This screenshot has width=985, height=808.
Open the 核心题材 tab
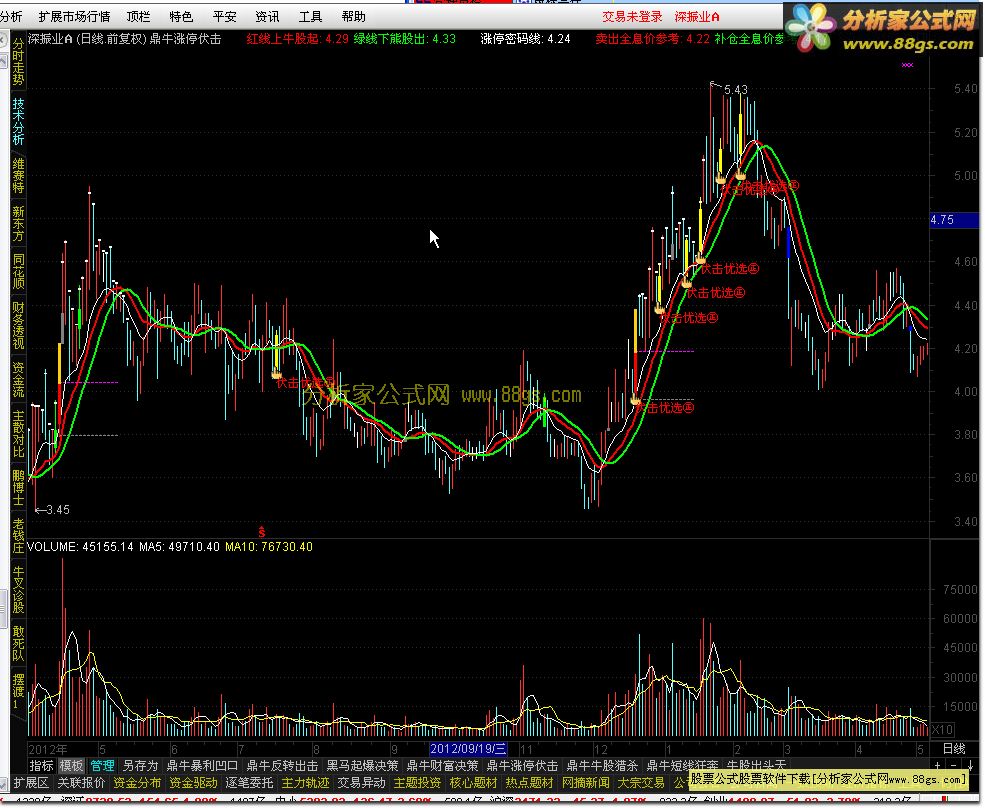pos(473,783)
